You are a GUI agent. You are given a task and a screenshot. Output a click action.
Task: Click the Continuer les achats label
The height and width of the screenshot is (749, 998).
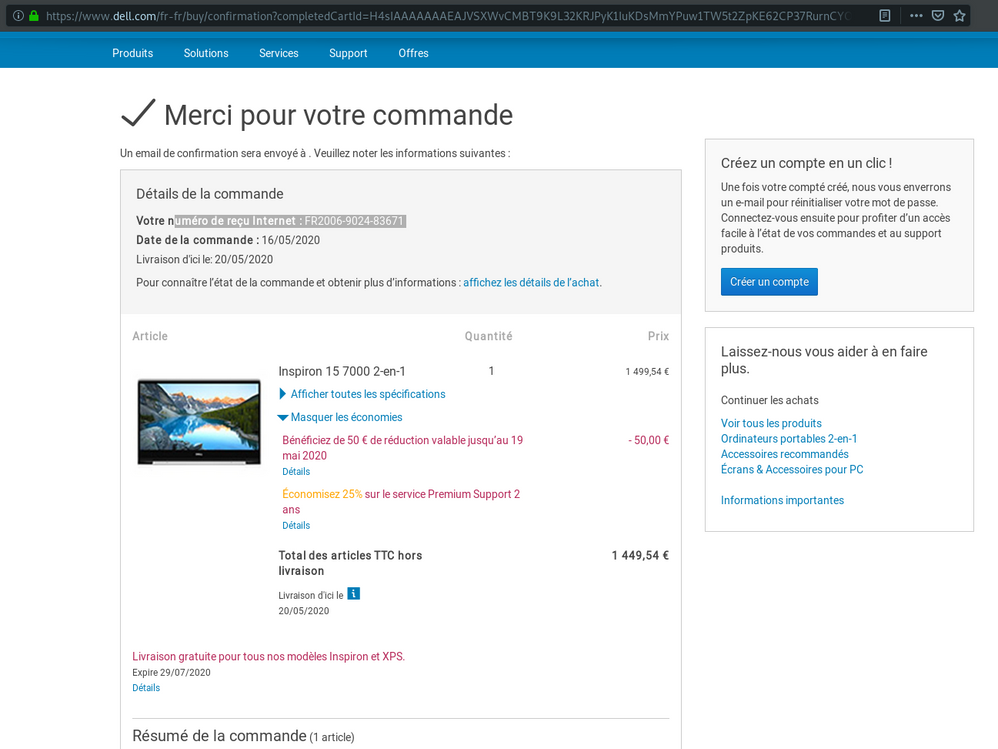770,400
